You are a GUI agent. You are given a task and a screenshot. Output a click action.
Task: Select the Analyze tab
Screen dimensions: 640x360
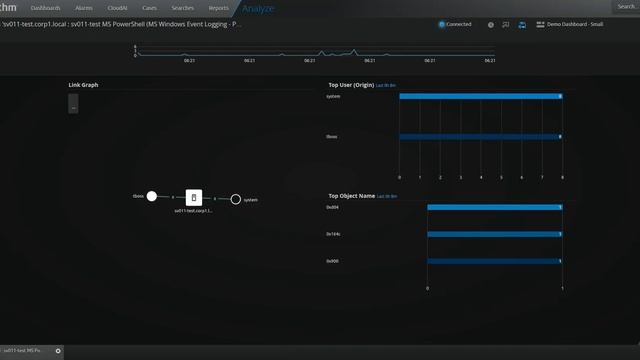click(x=258, y=9)
